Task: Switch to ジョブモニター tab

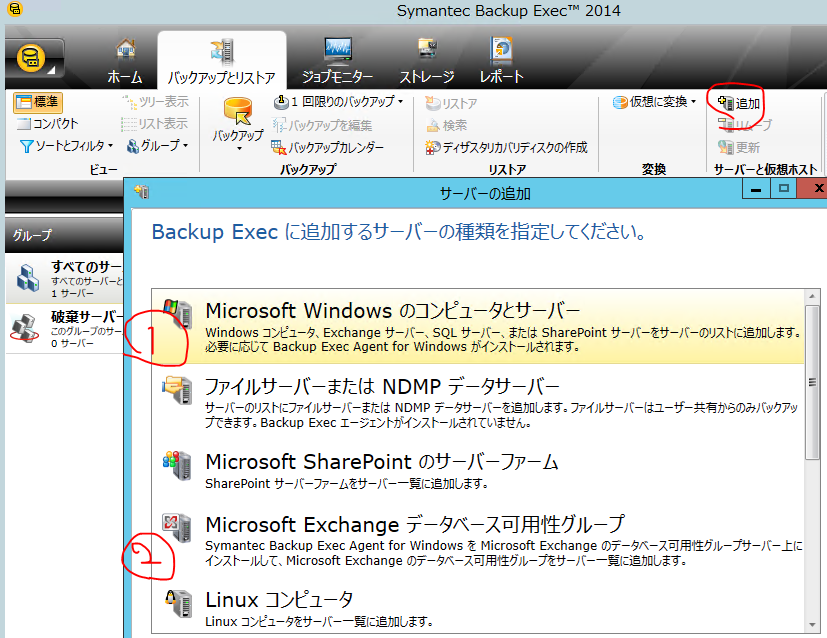Action: click(338, 60)
